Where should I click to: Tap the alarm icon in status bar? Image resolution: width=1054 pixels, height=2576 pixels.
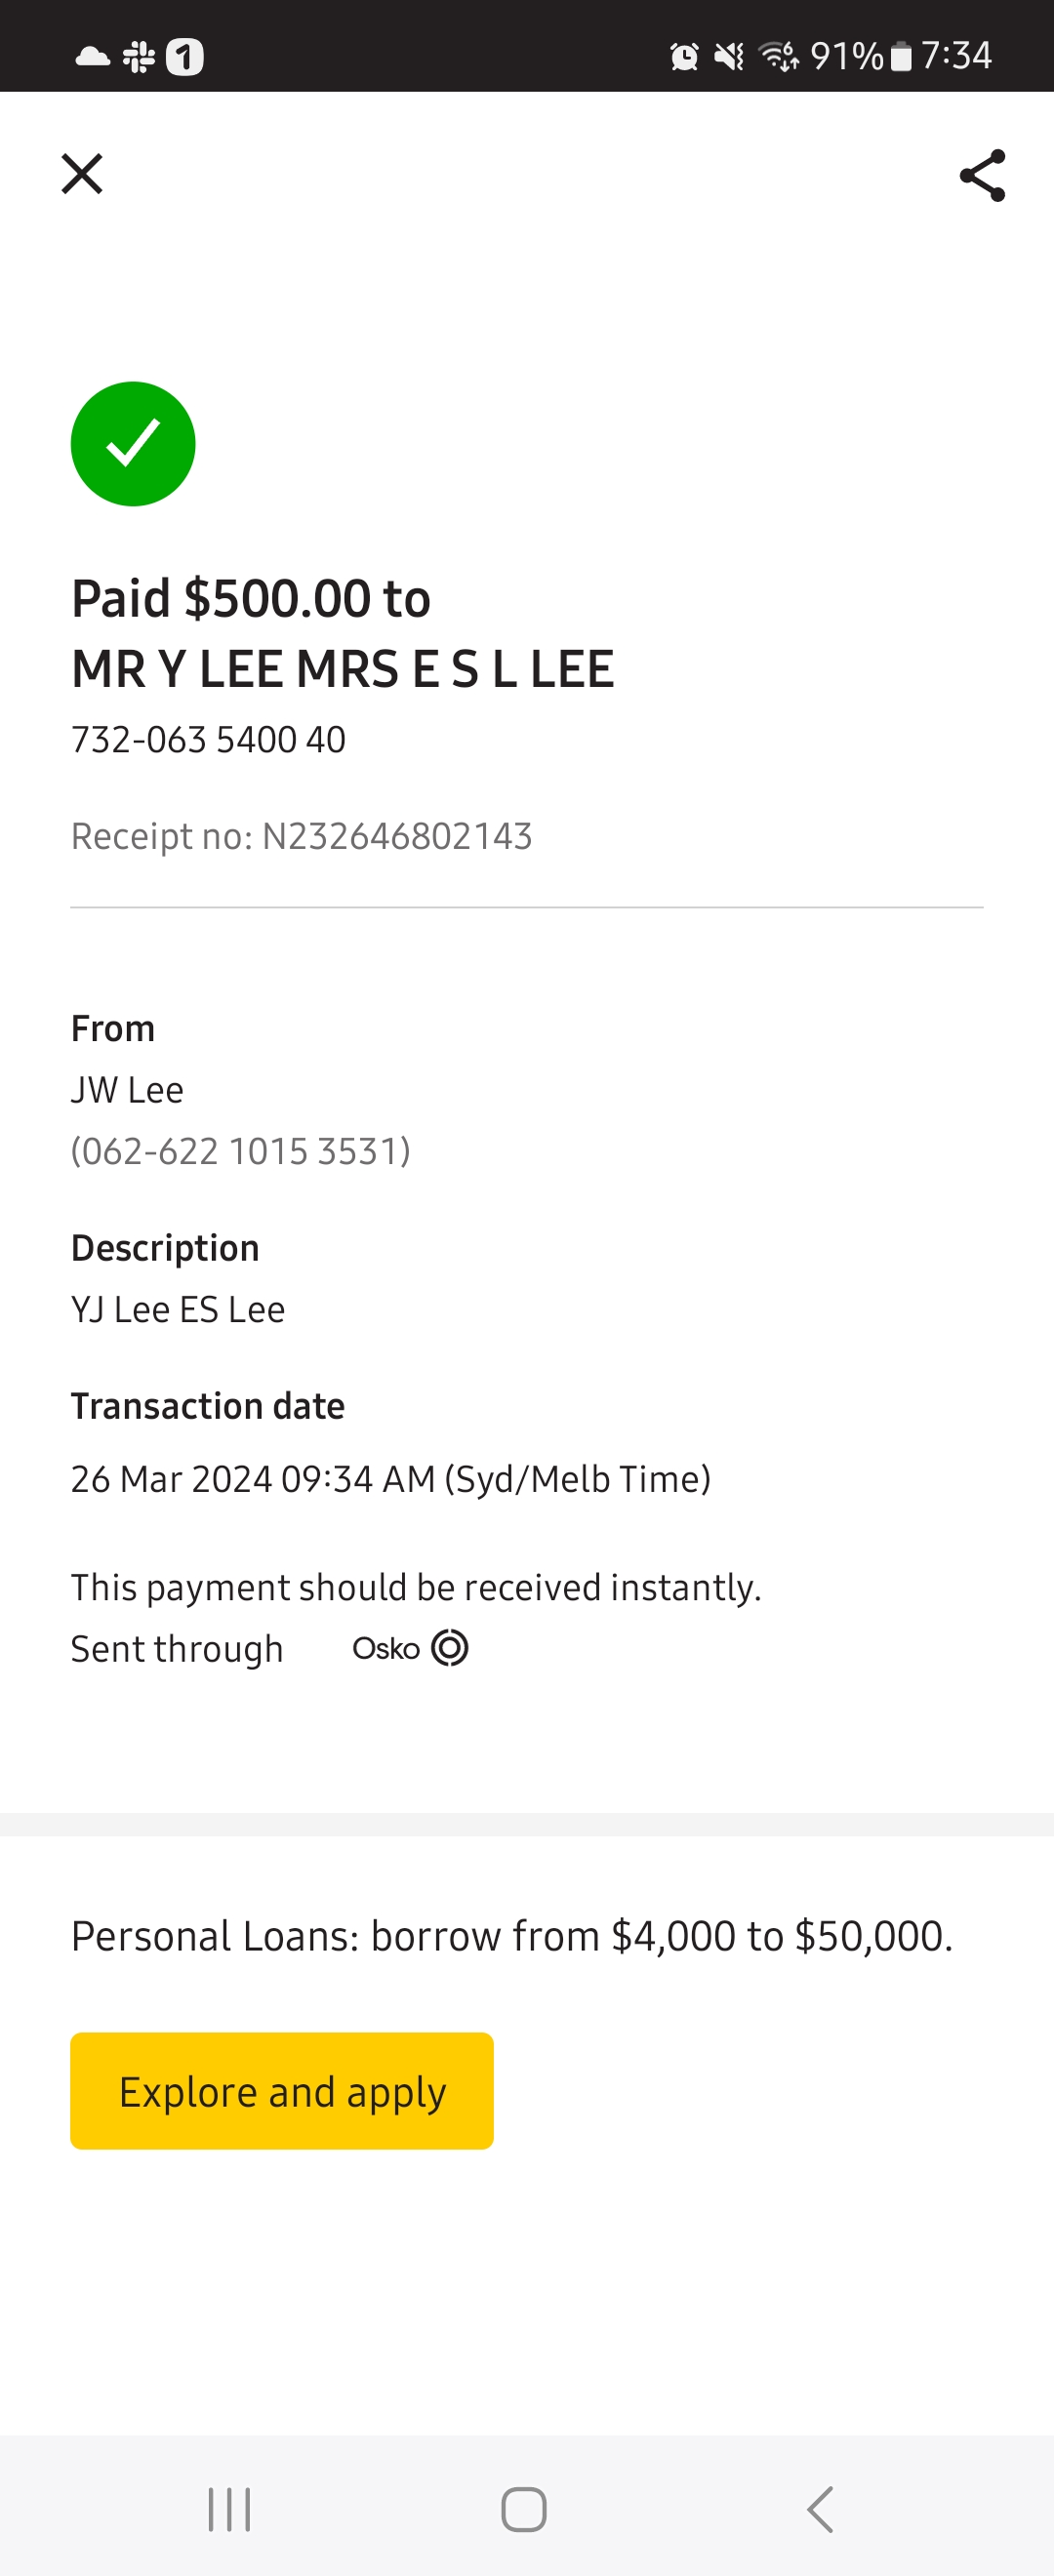pyautogui.click(x=684, y=57)
